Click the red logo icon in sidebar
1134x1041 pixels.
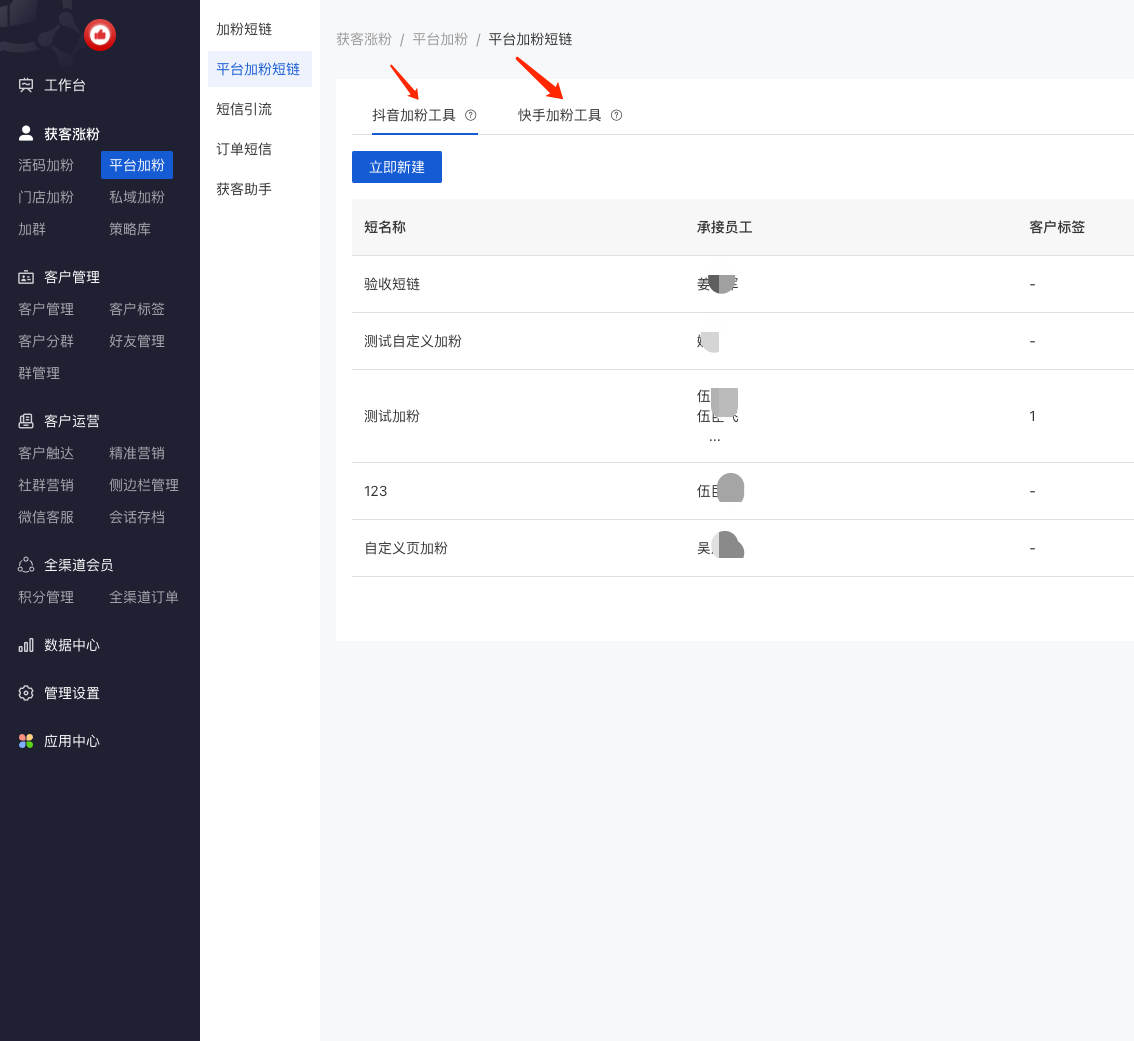pyautogui.click(x=100, y=35)
